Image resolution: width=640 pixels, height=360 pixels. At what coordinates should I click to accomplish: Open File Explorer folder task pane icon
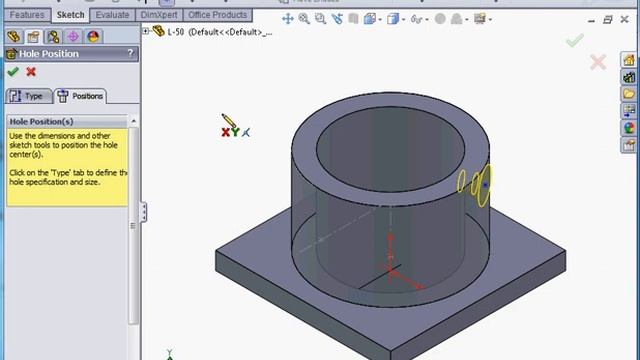[x=629, y=94]
